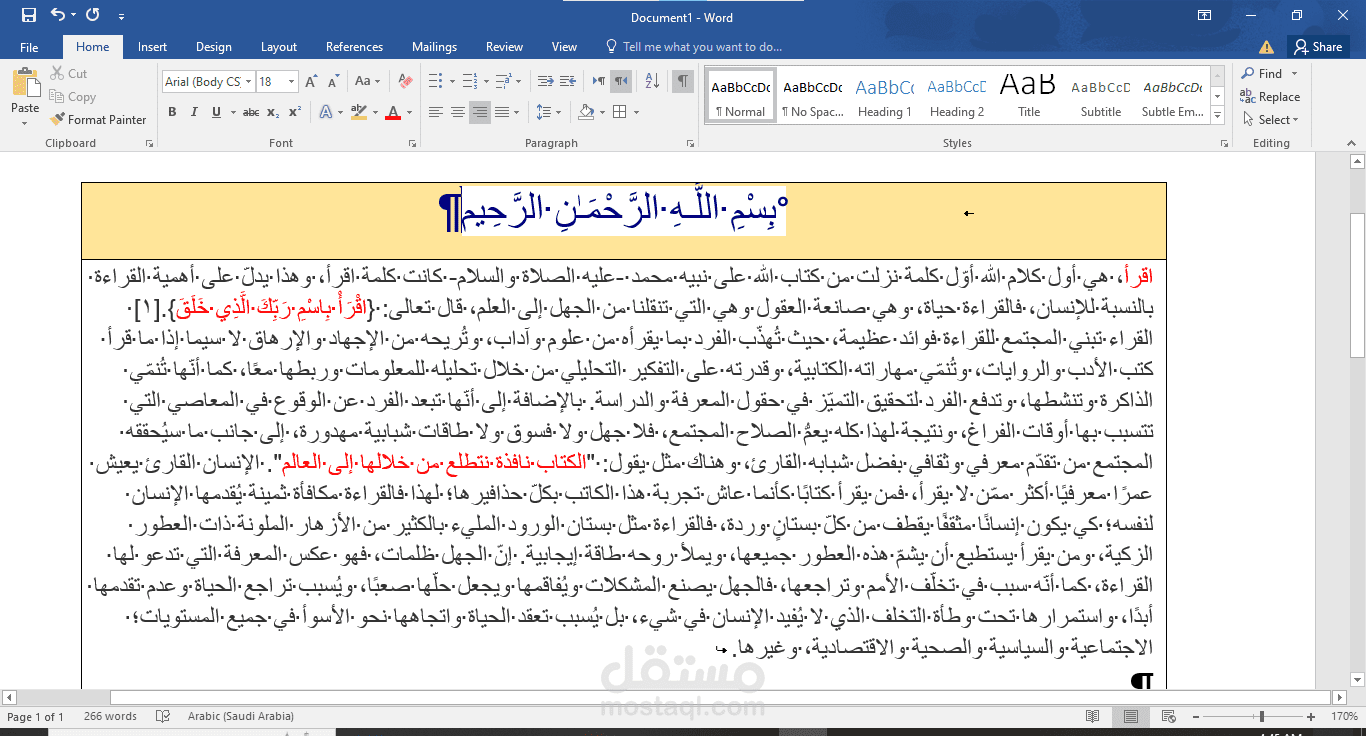Open Paragraph dialog launcher

point(689,144)
